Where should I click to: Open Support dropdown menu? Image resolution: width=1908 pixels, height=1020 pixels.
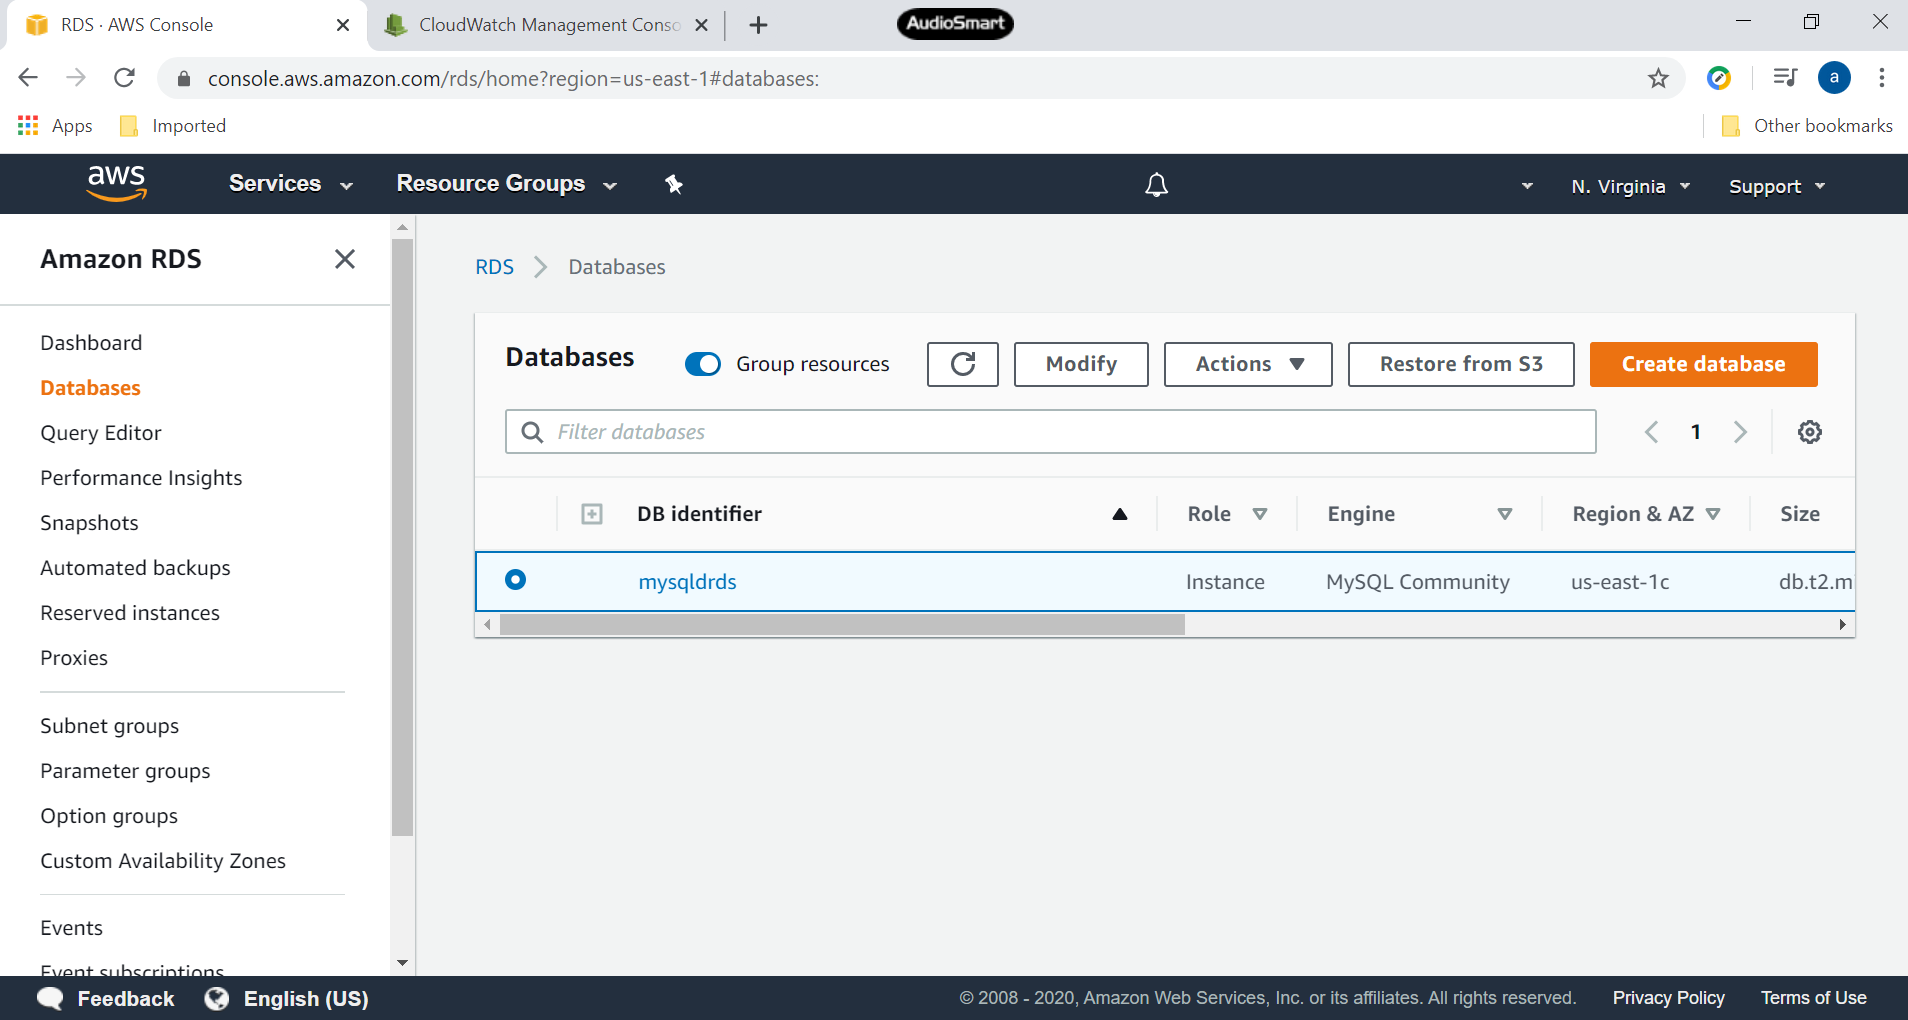click(1777, 186)
